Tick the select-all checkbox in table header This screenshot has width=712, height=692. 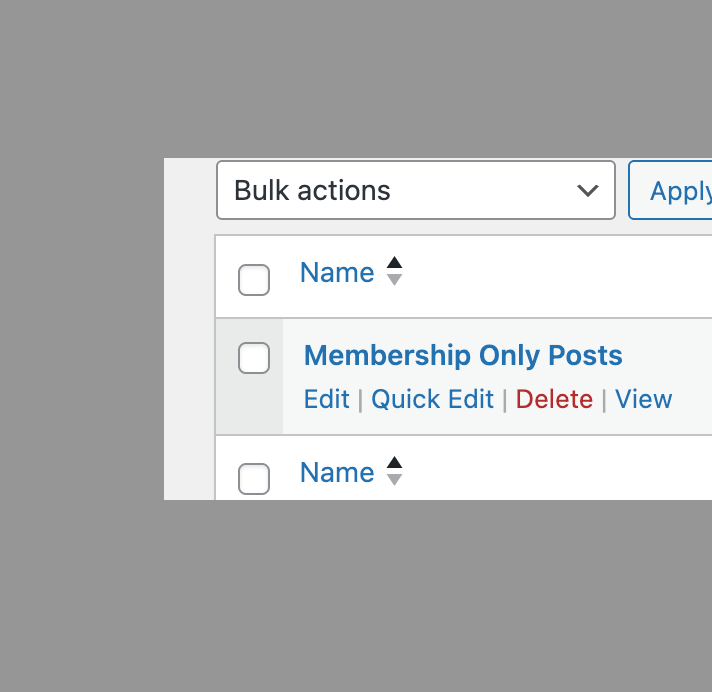254,280
